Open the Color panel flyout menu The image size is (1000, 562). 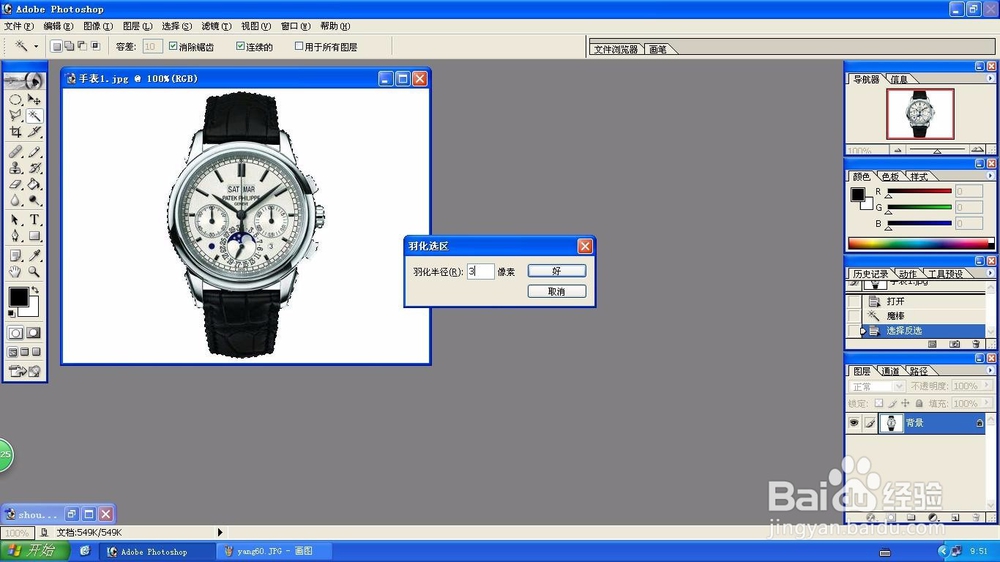(x=990, y=175)
